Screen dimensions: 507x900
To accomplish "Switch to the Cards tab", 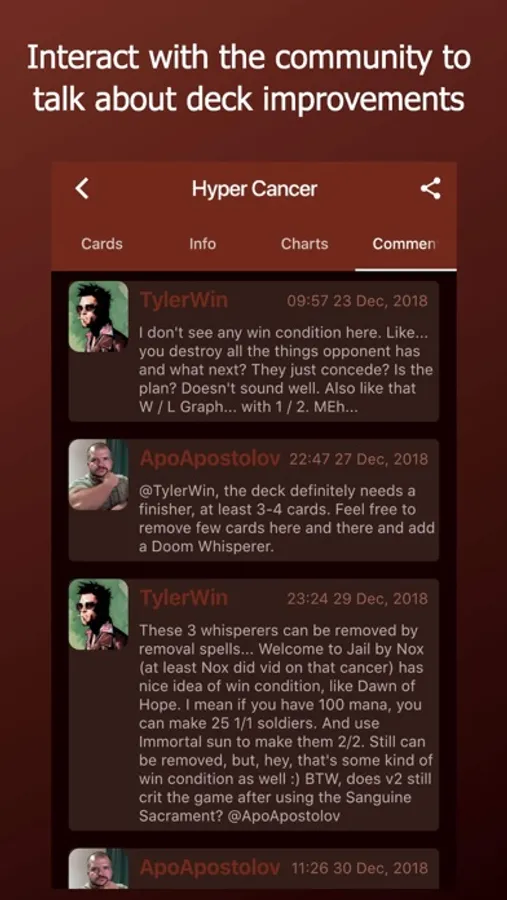I will (x=102, y=244).
